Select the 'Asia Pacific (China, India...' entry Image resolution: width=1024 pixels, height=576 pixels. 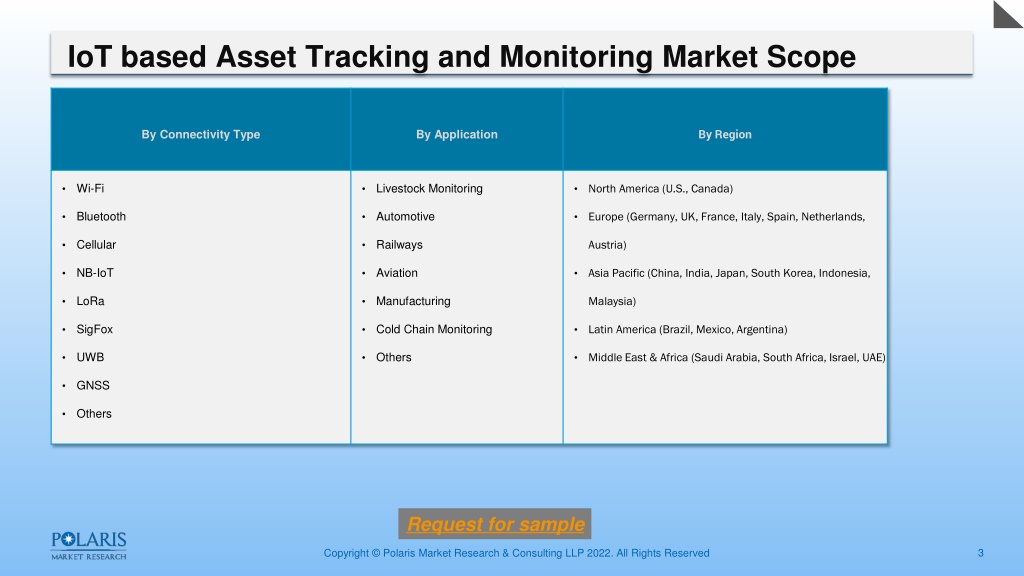tap(729, 286)
